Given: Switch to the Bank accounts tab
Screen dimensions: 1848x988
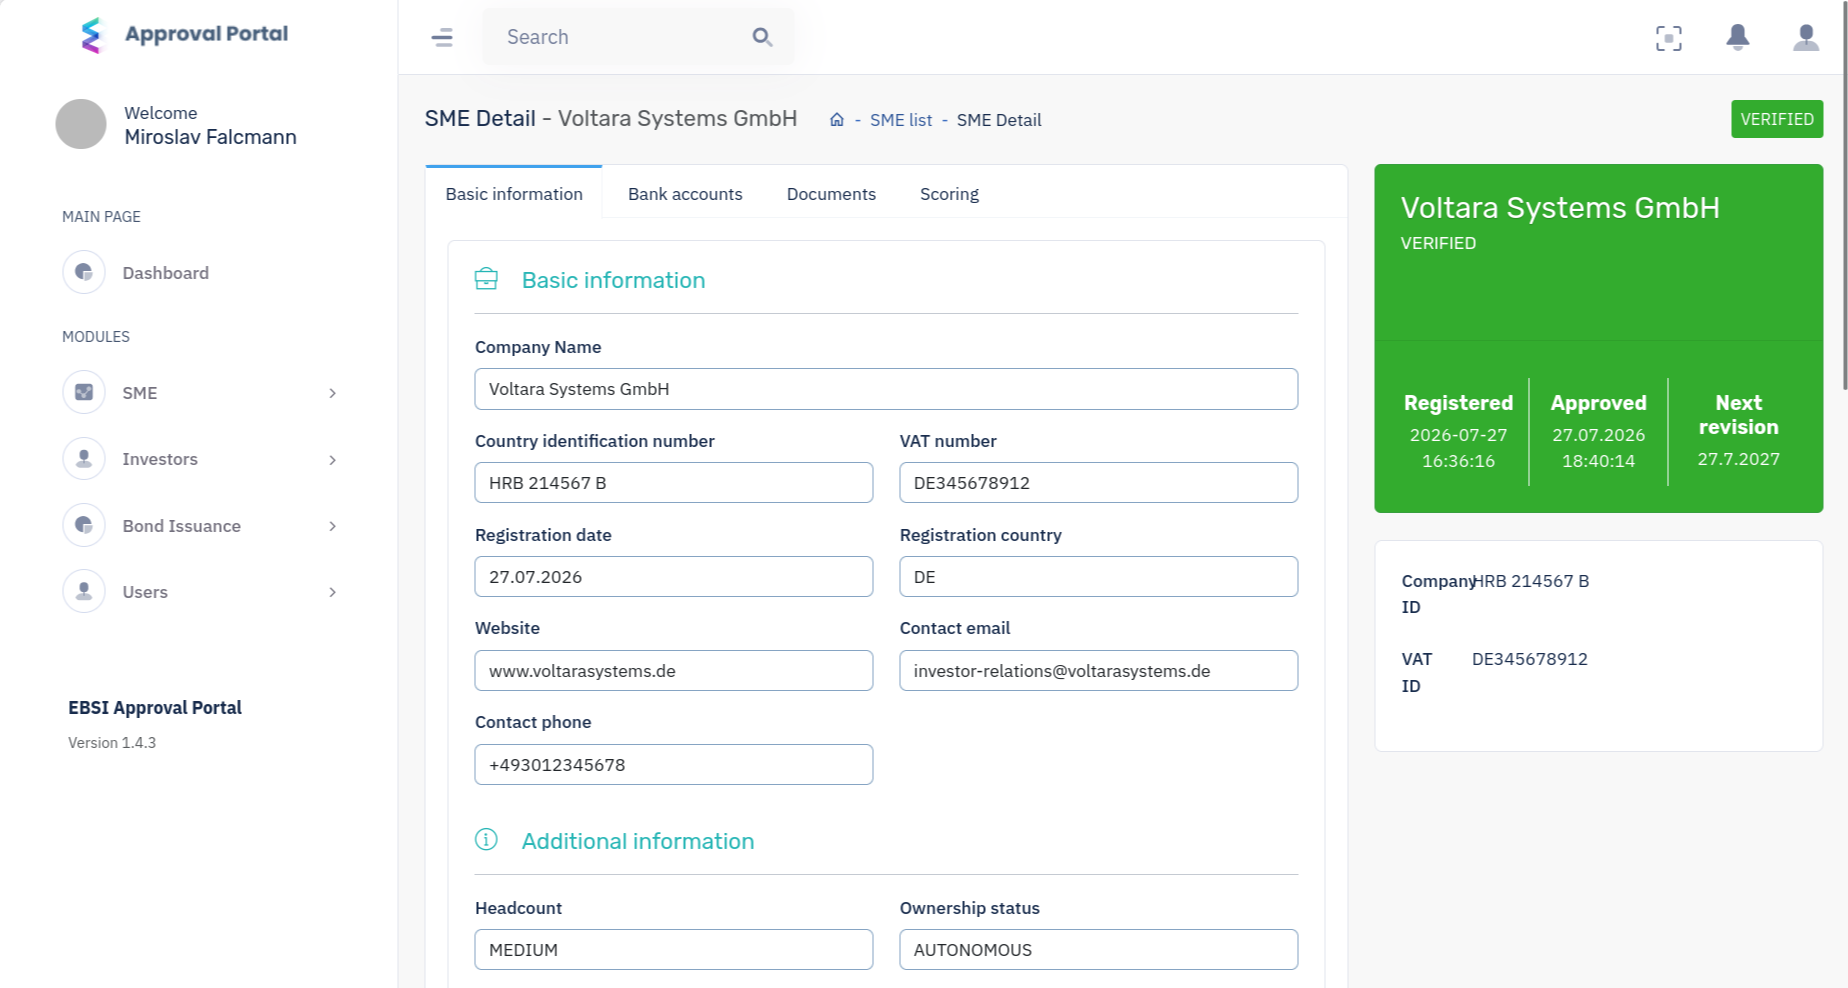Looking at the screenshot, I should point(685,194).
